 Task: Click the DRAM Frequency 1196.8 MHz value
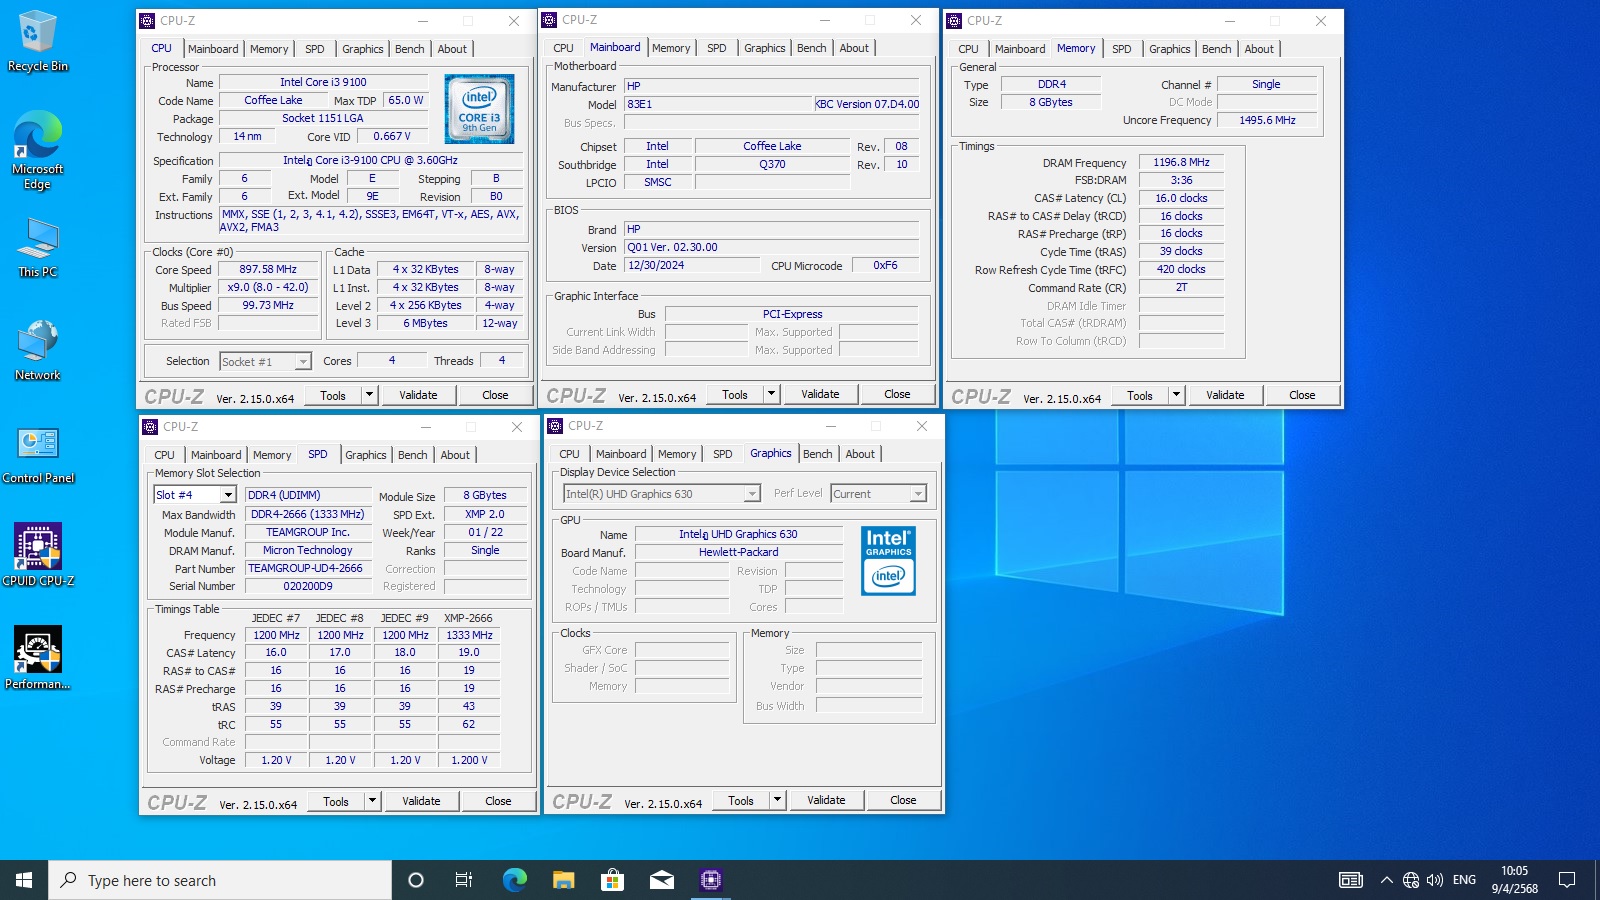(1181, 162)
